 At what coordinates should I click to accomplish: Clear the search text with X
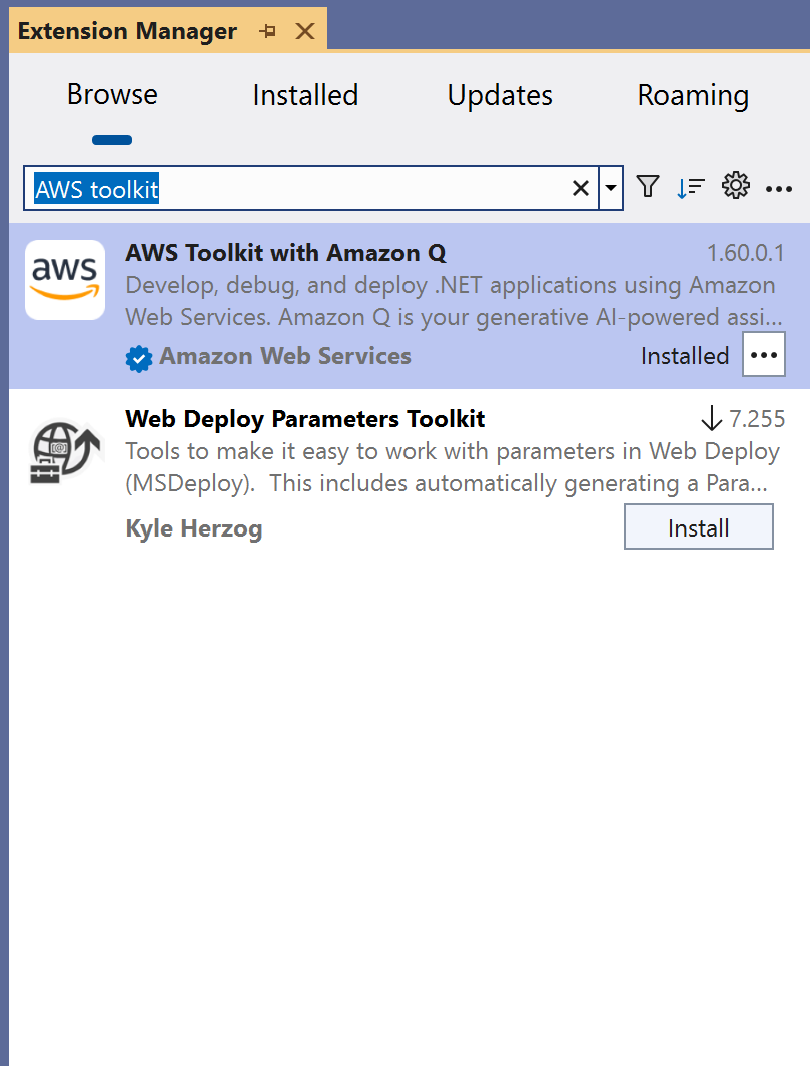[x=580, y=188]
